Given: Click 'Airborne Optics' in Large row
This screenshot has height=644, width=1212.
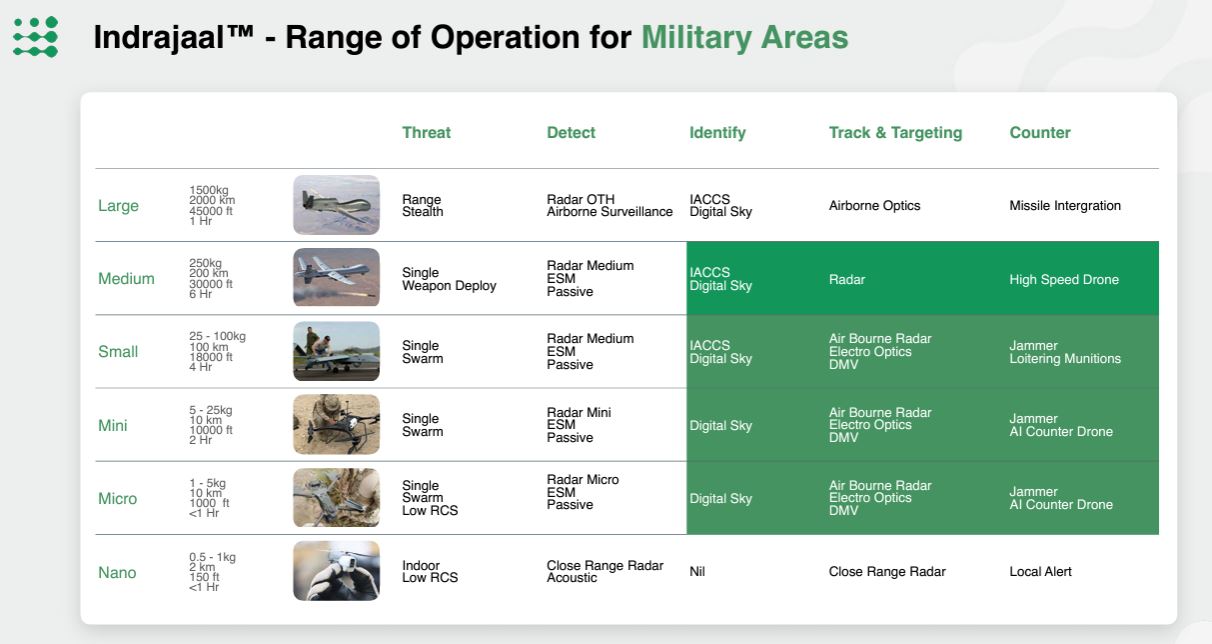Looking at the screenshot, I should point(875,206).
